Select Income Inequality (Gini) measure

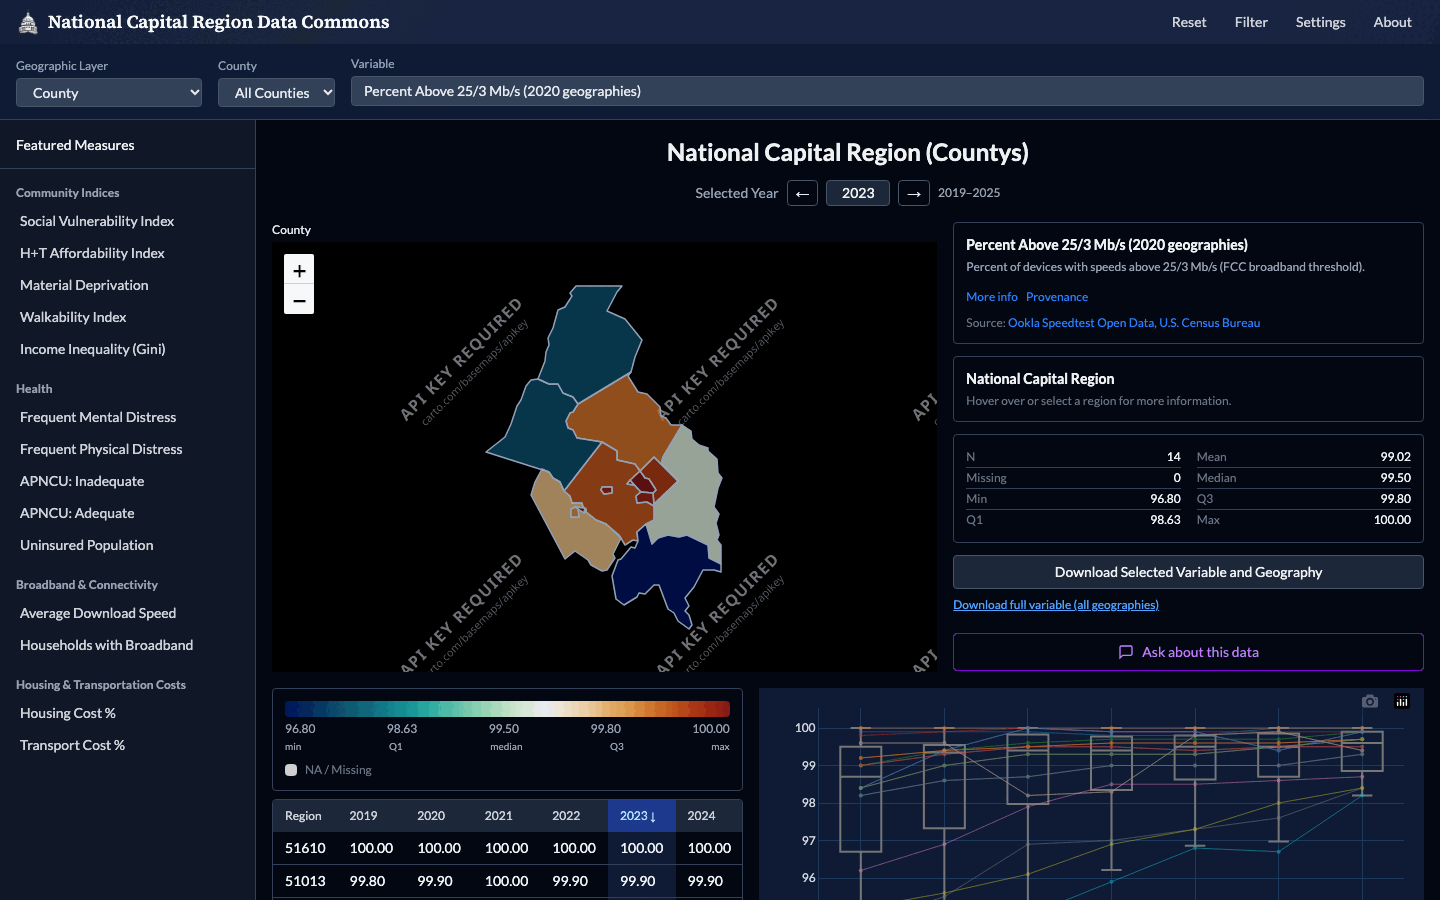point(92,349)
